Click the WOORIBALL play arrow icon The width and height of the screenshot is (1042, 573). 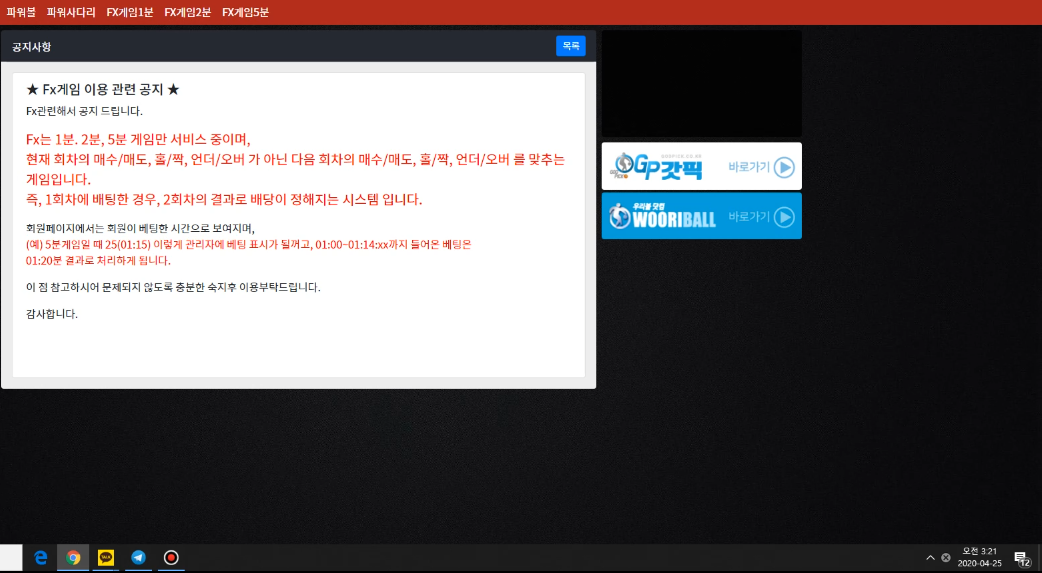coord(784,217)
